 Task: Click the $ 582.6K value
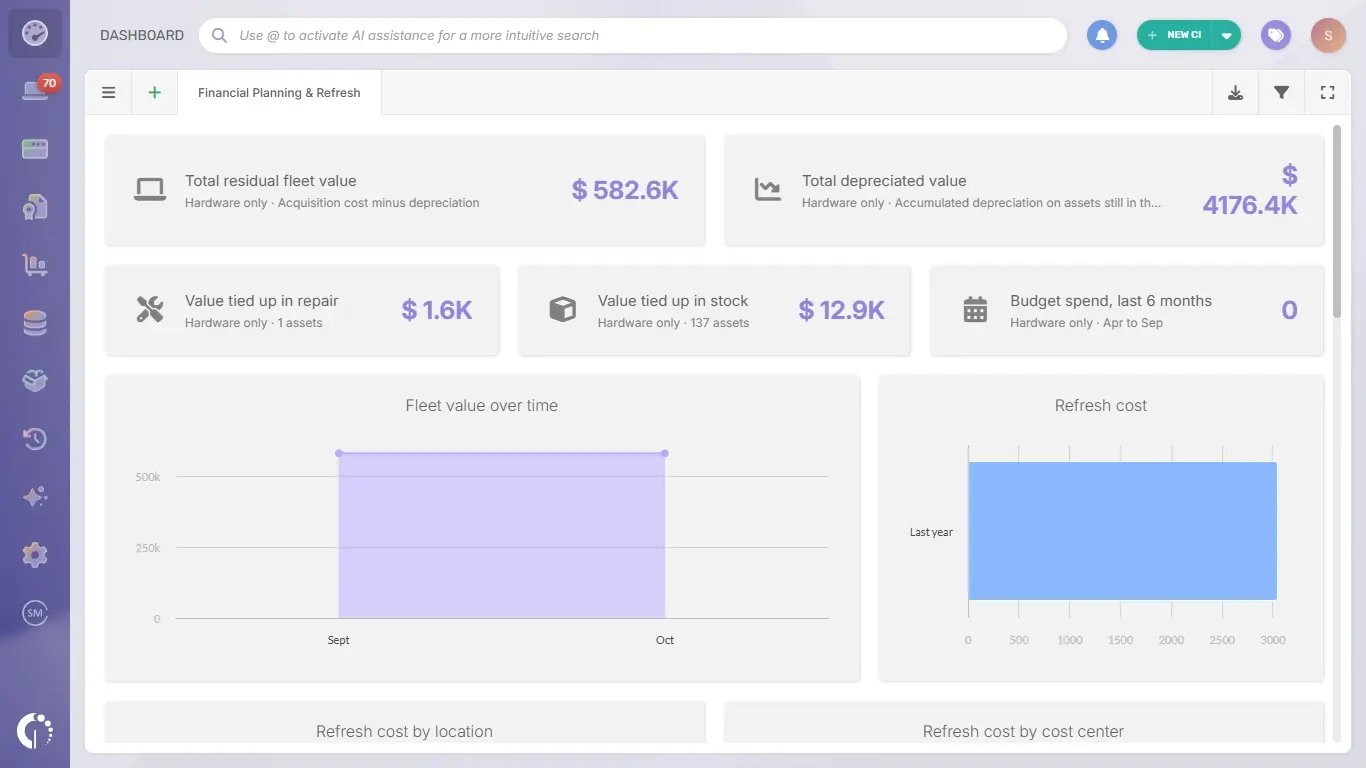[x=625, y=190]
